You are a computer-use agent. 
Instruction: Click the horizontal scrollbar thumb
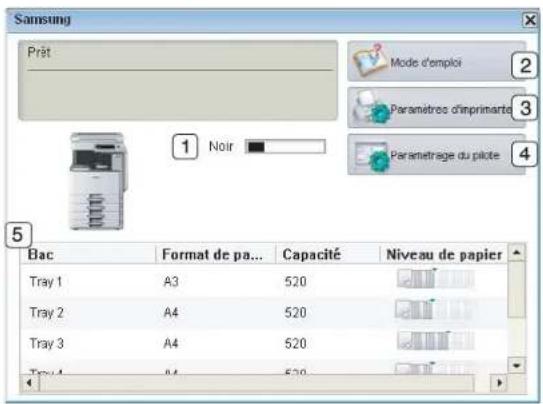click(257, 383)
